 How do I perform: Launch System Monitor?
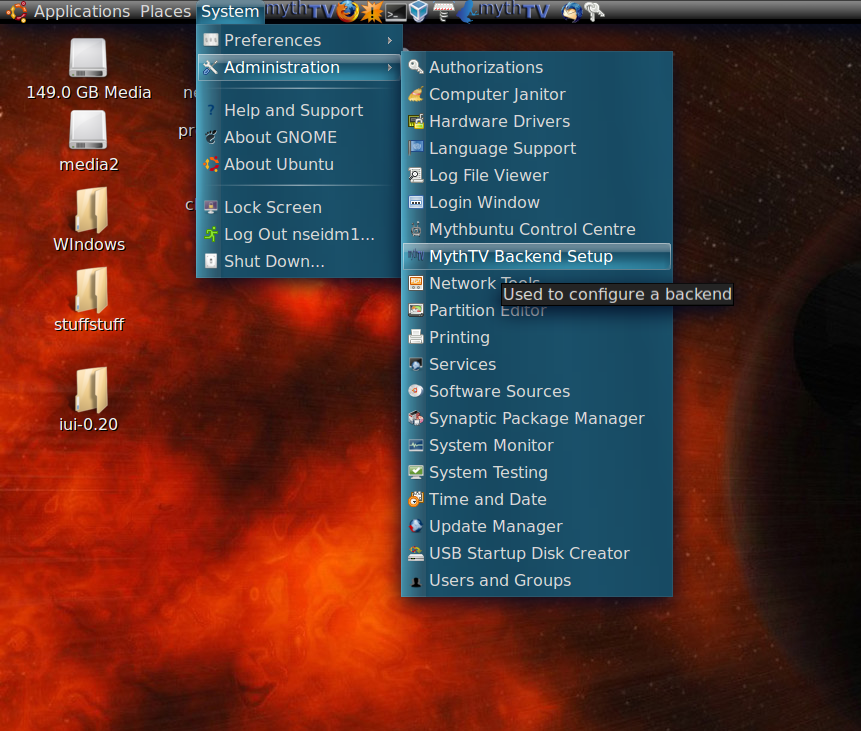pyautogui.click(x=537, y=445)
